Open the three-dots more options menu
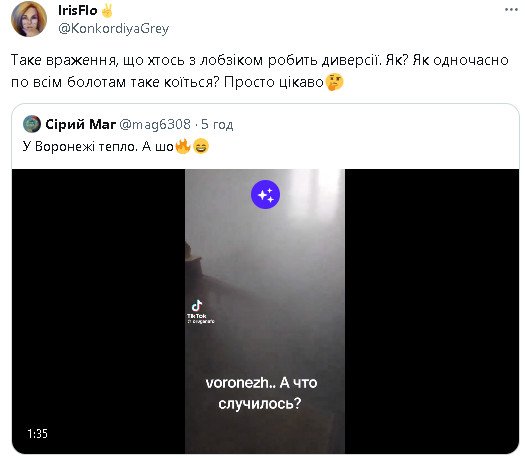The height and width of the screenshot is (460, 525). (x=511, y=10)
